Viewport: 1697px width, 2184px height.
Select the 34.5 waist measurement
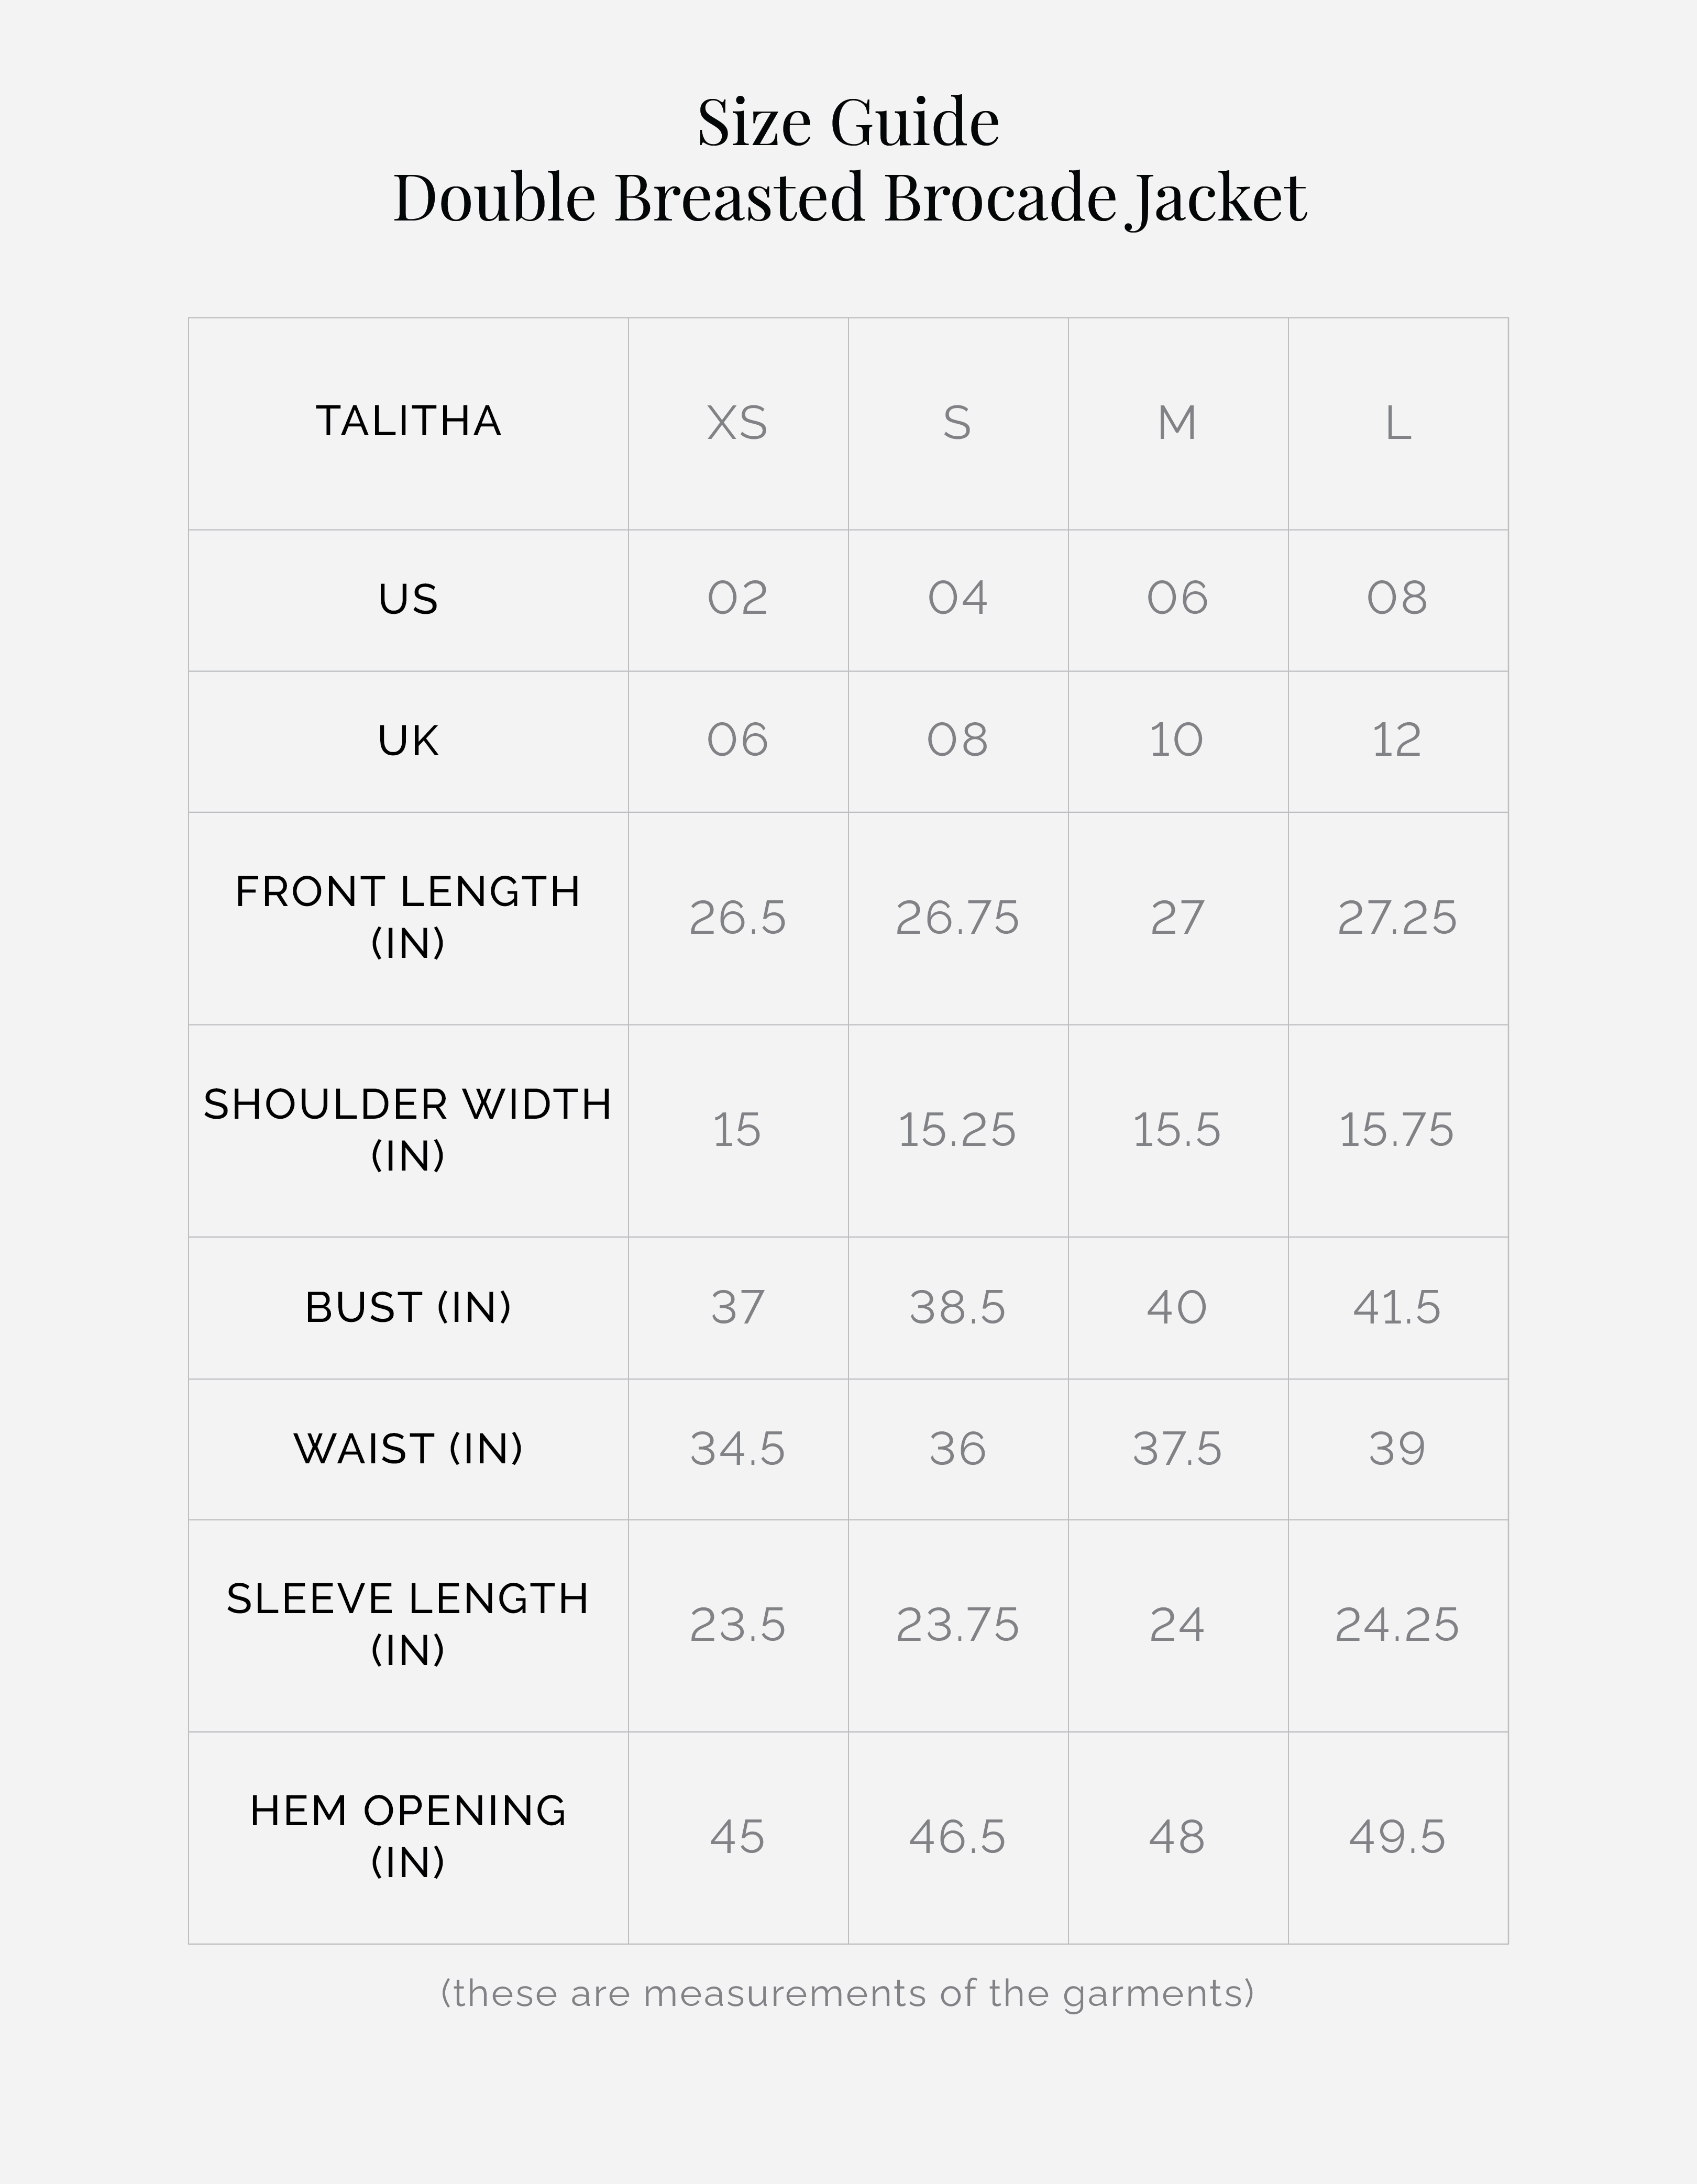[737, 1450]
